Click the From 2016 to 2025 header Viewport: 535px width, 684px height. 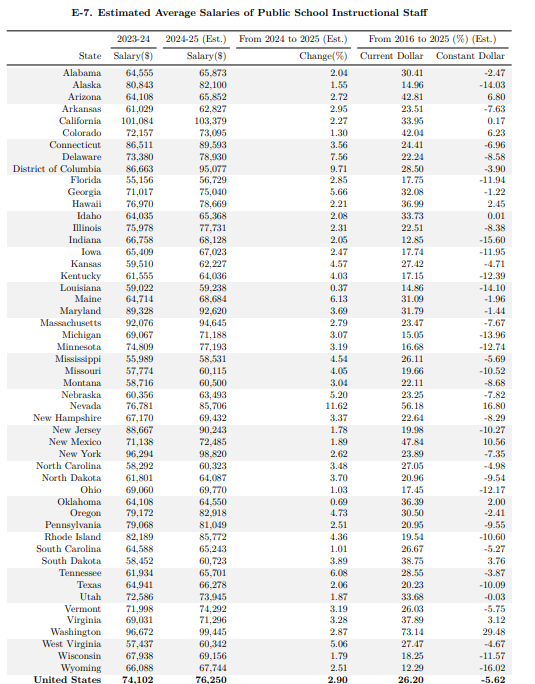432,39
